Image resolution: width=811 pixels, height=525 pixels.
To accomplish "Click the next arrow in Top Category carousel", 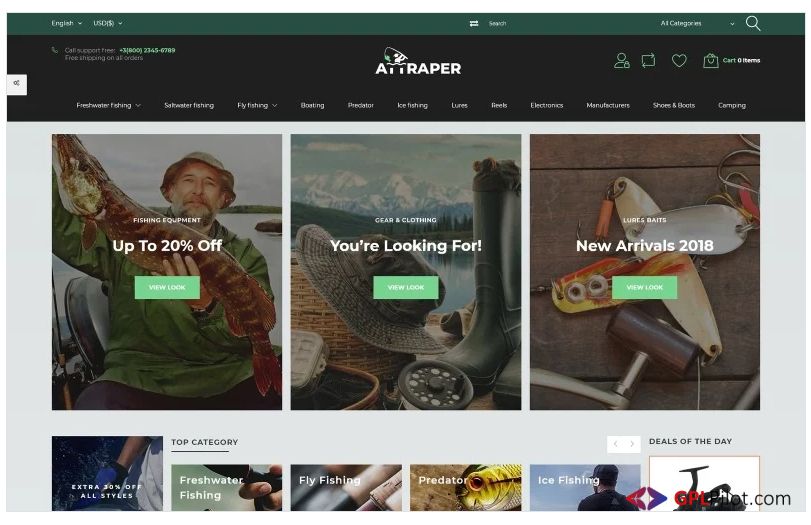I will [632, 444].
